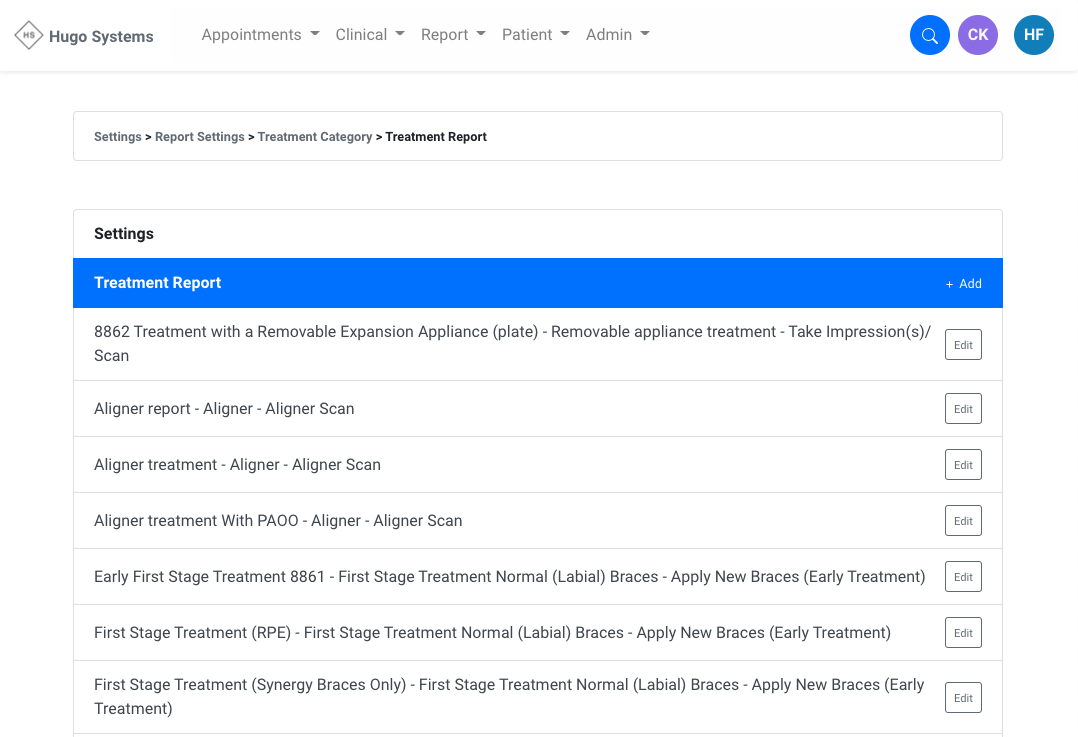The width and height of the screenshot is (1078, 737).
Task: Open the search icon in the navbar
Action: click(929, 34)
